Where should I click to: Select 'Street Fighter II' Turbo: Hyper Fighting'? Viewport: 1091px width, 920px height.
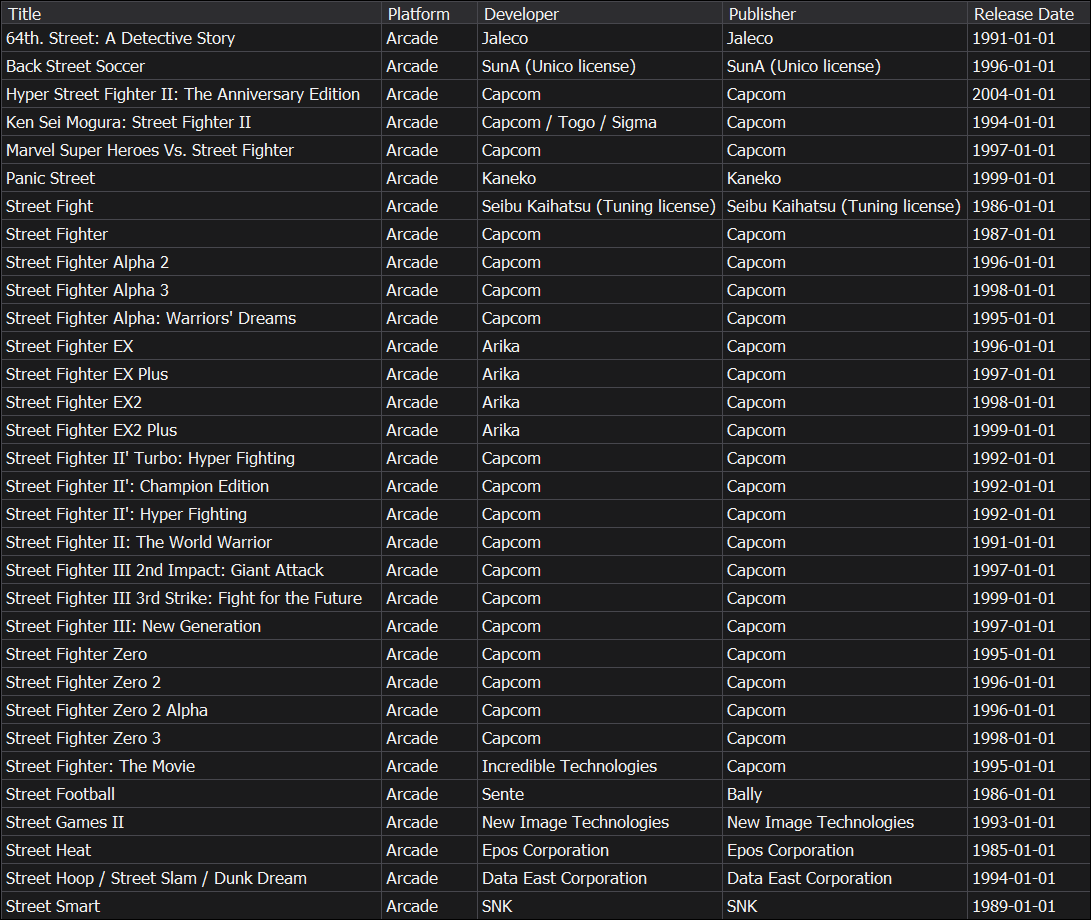150,459
